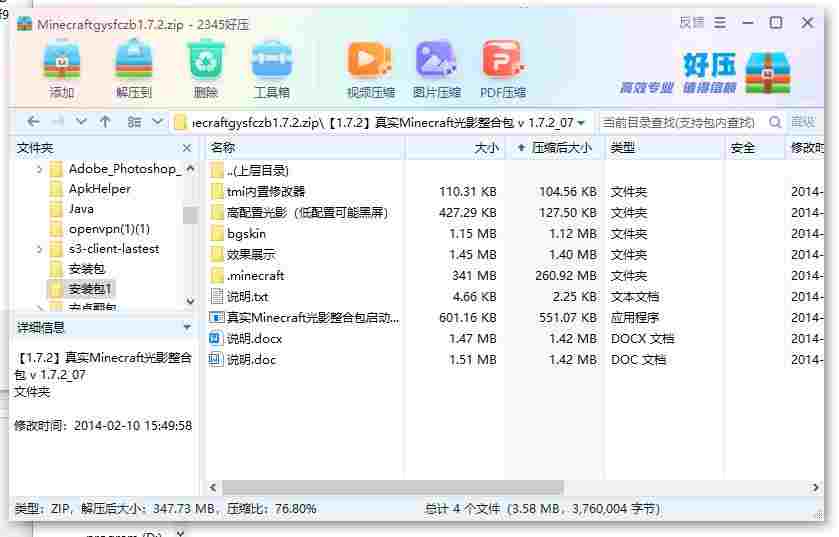Viewport: 839px width, 537px height.
Task: Click the view mode icon
Action: [x=134, y=122]
